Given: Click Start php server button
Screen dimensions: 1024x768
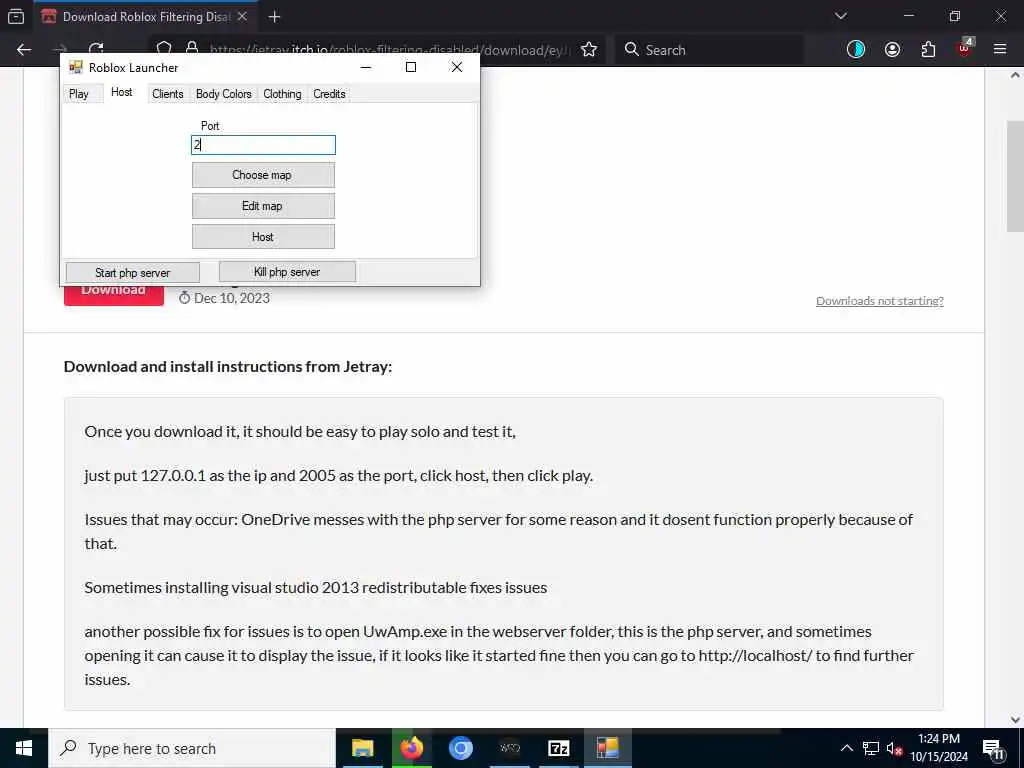Looking at the screenshot, I should (x=133, y=273).
